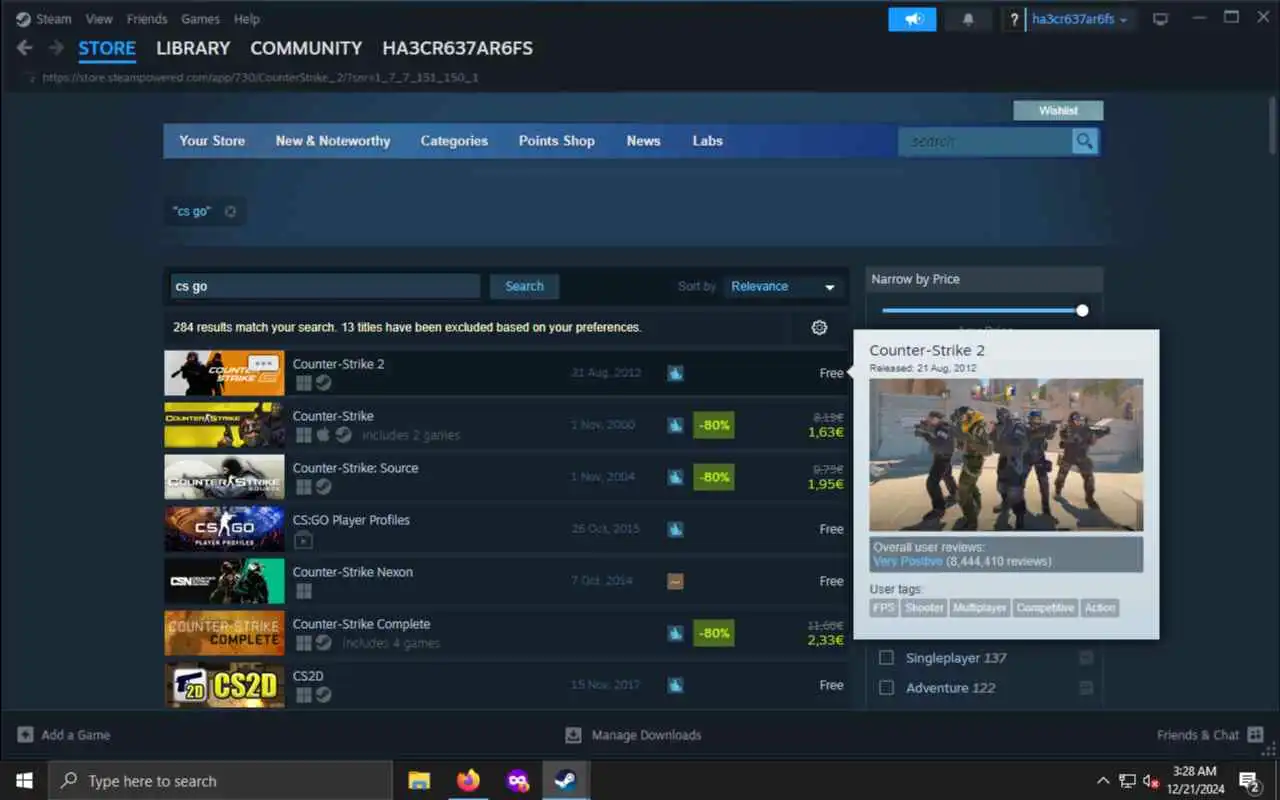
Task: Click the Steam logo in the menu bar
Action: click(23, 19)
